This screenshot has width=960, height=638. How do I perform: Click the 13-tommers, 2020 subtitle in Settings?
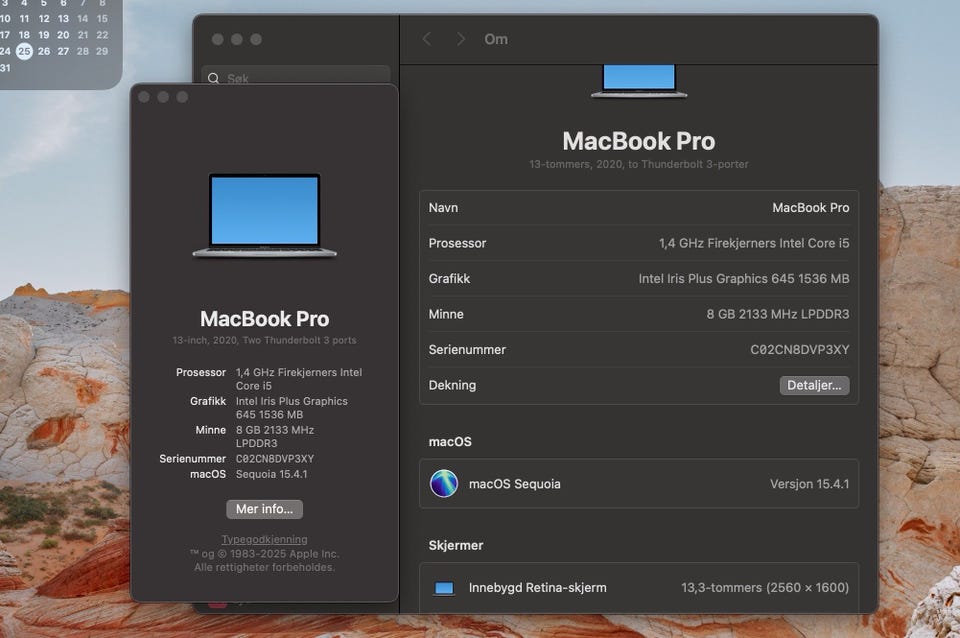(x=639, y=164)
